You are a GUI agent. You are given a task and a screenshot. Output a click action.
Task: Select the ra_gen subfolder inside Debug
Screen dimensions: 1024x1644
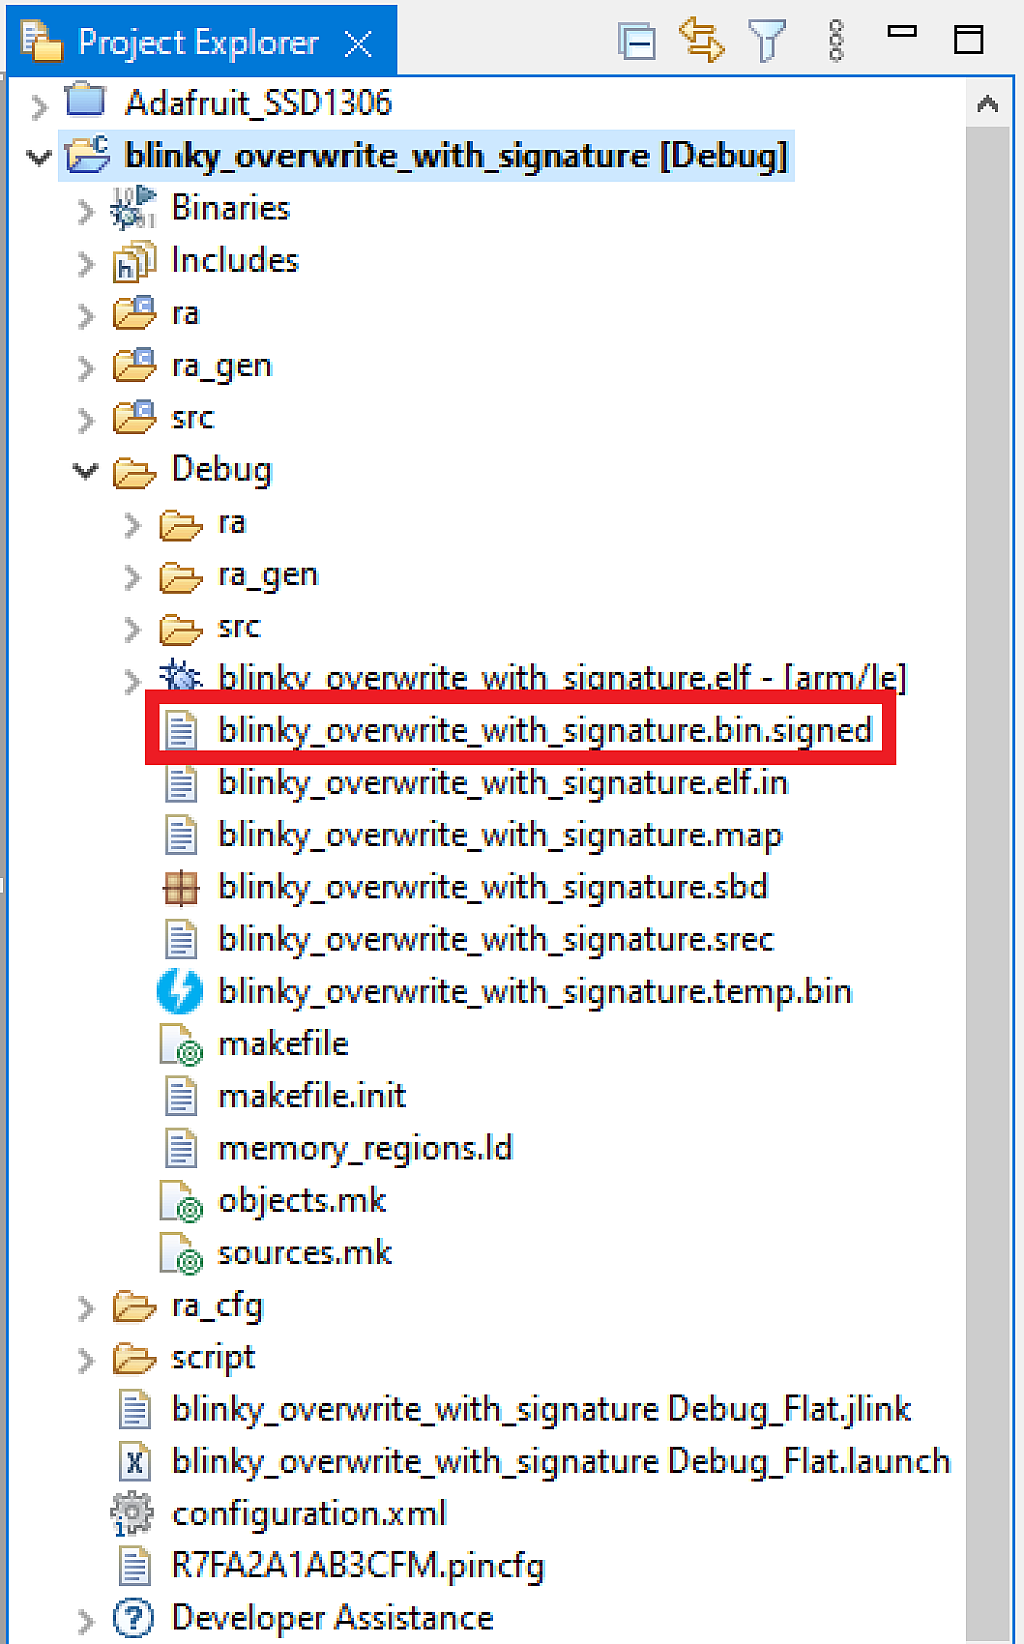[x=268, y=575]
